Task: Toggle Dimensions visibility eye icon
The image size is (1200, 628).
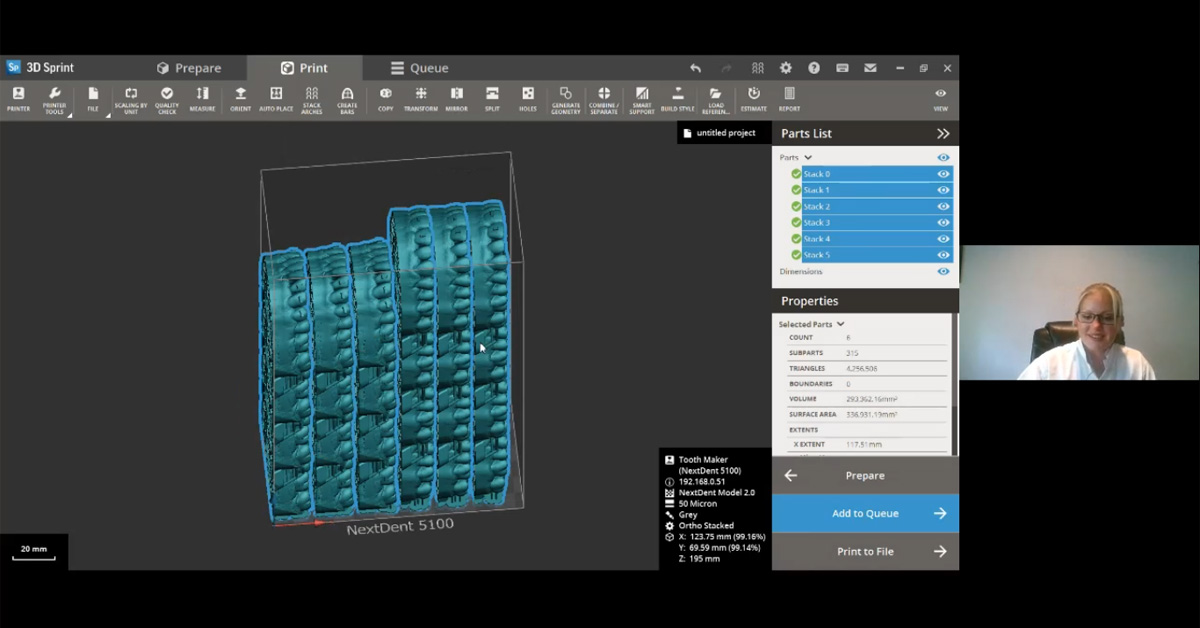Action: tap(943, 271)
